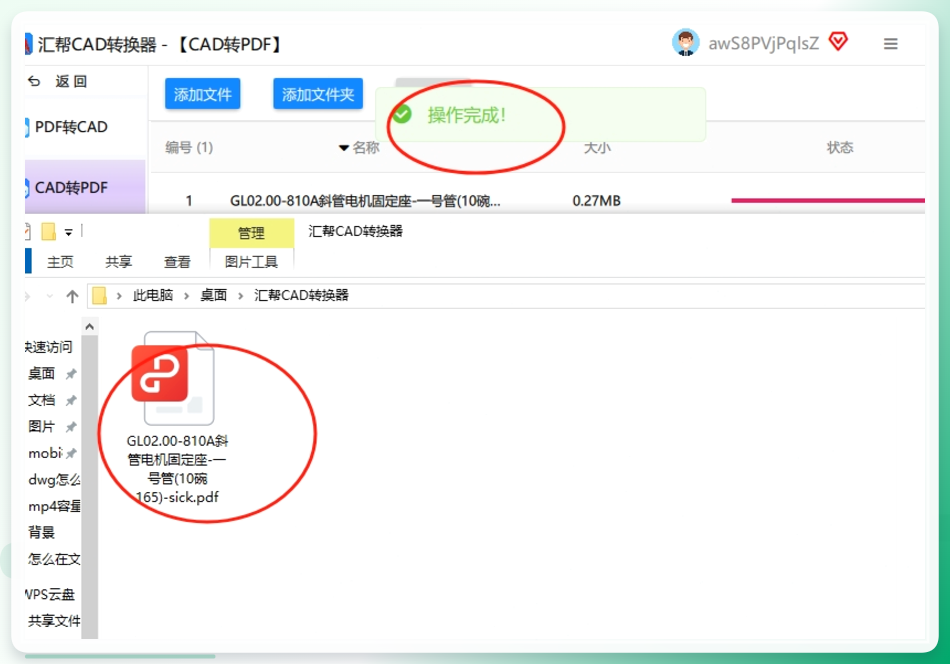Viewport: 950px width, 664px height.
Task: Click the 添加文件 button
Action: [202, 94]
